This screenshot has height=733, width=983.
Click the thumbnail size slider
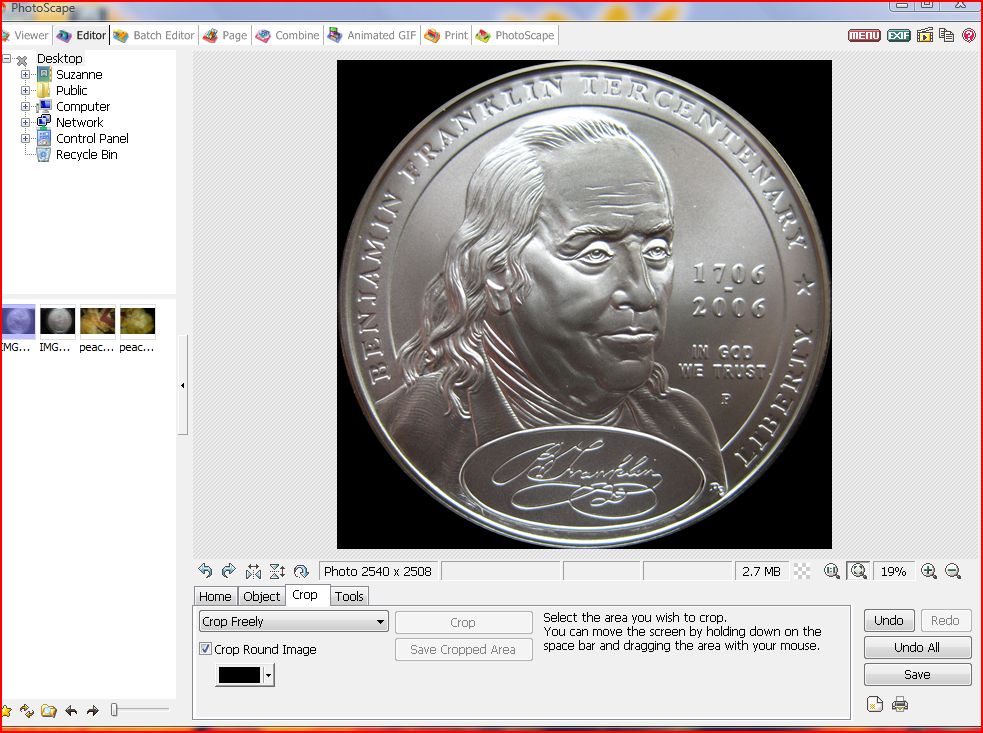[x=115, y=710]
